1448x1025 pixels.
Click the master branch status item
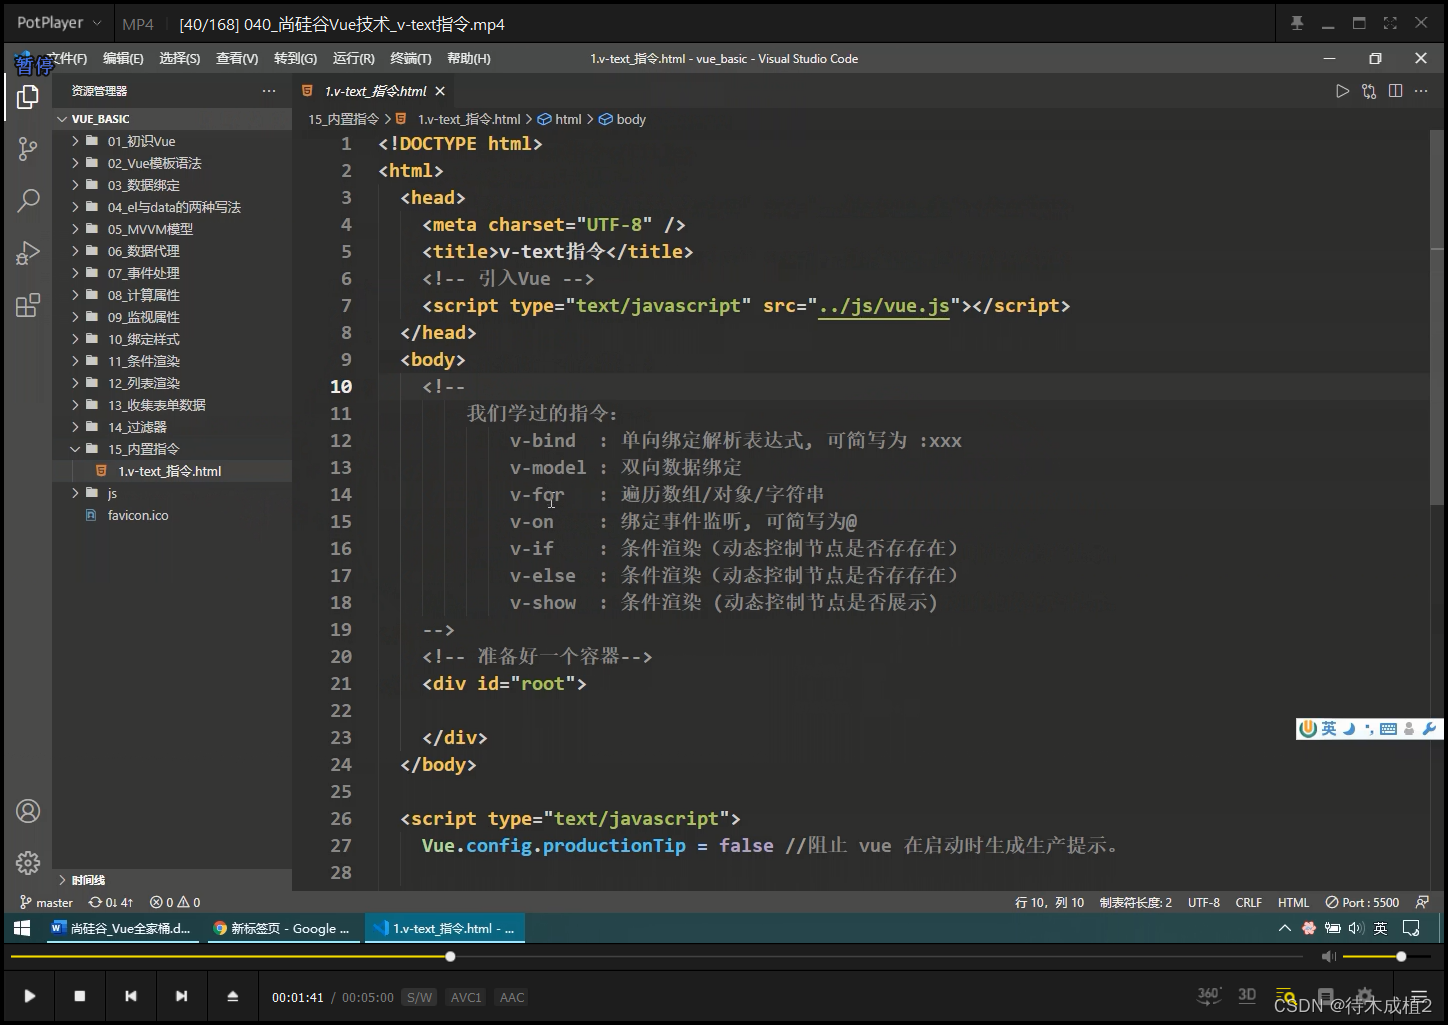[46, 902]
